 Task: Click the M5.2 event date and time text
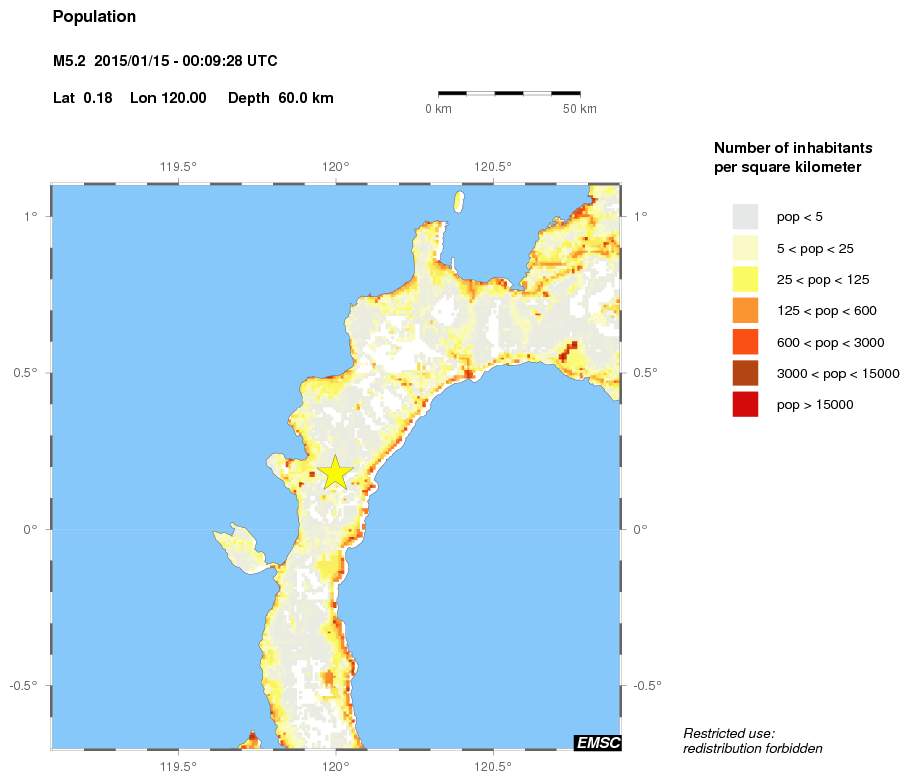165,62
